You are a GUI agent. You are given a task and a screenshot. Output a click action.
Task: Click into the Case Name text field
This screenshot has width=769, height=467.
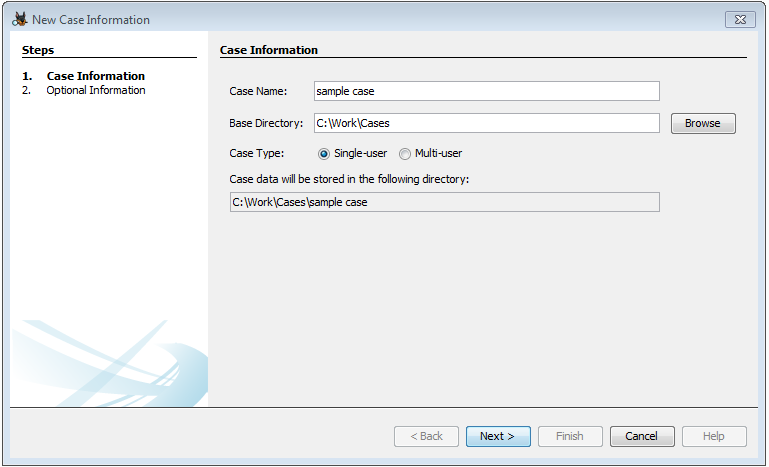(486, 91)
